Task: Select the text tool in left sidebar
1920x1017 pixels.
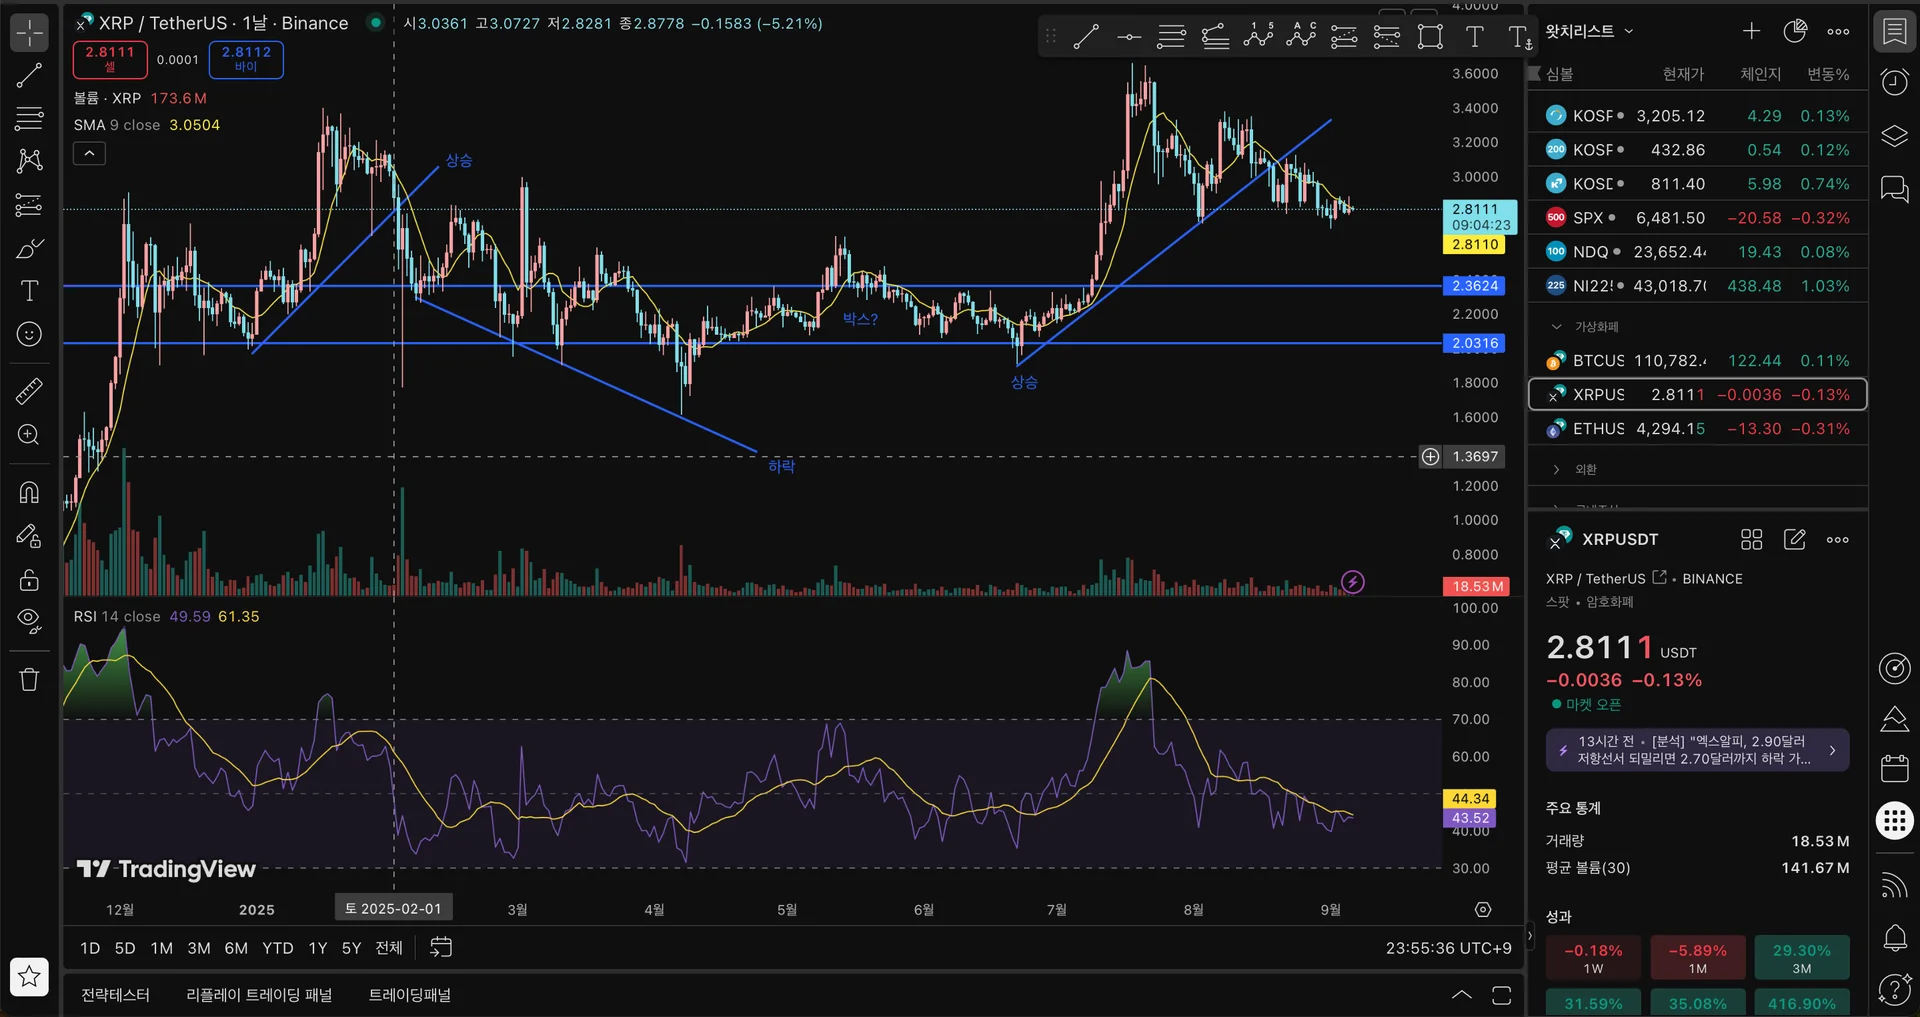Action: coord(30,291)
